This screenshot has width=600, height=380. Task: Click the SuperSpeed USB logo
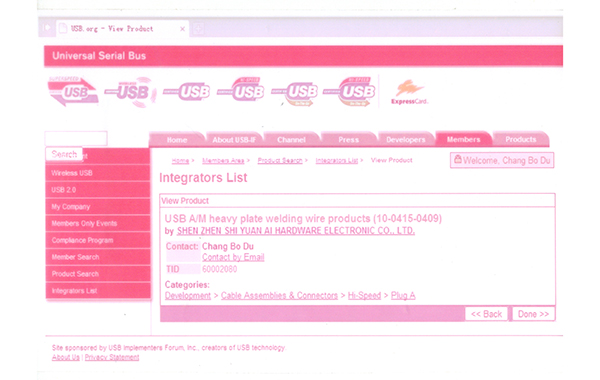[x=73, y=91]
